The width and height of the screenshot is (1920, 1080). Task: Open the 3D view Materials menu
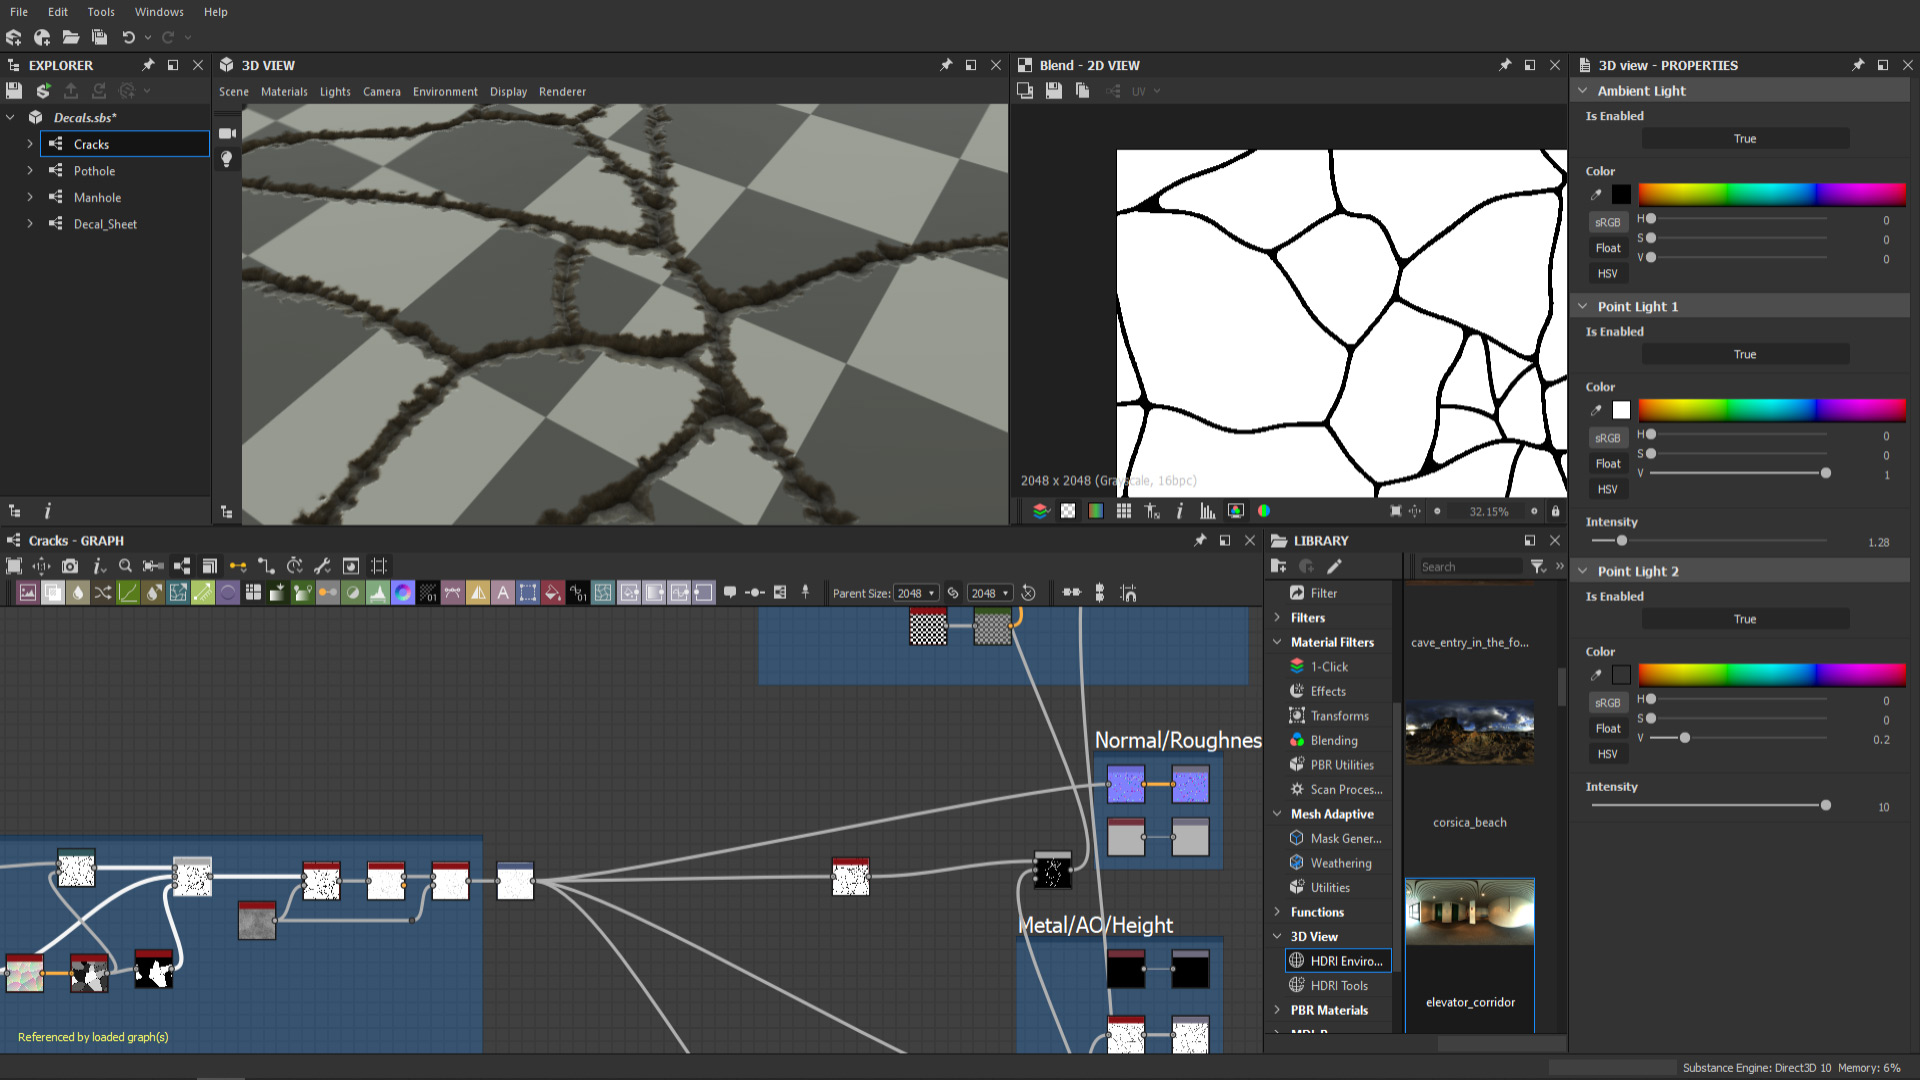(x=284, y=92)
